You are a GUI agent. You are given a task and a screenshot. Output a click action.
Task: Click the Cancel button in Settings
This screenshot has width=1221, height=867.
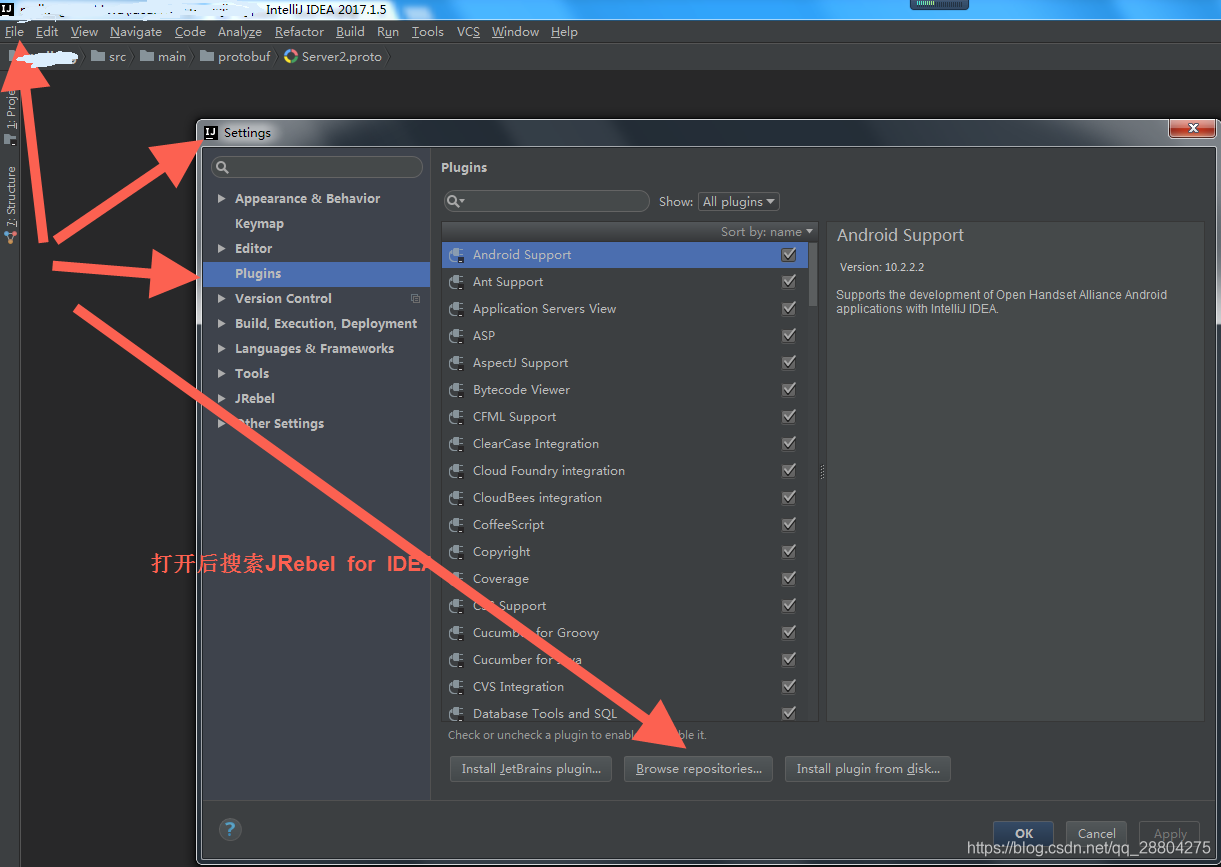tap(1097, 833)
